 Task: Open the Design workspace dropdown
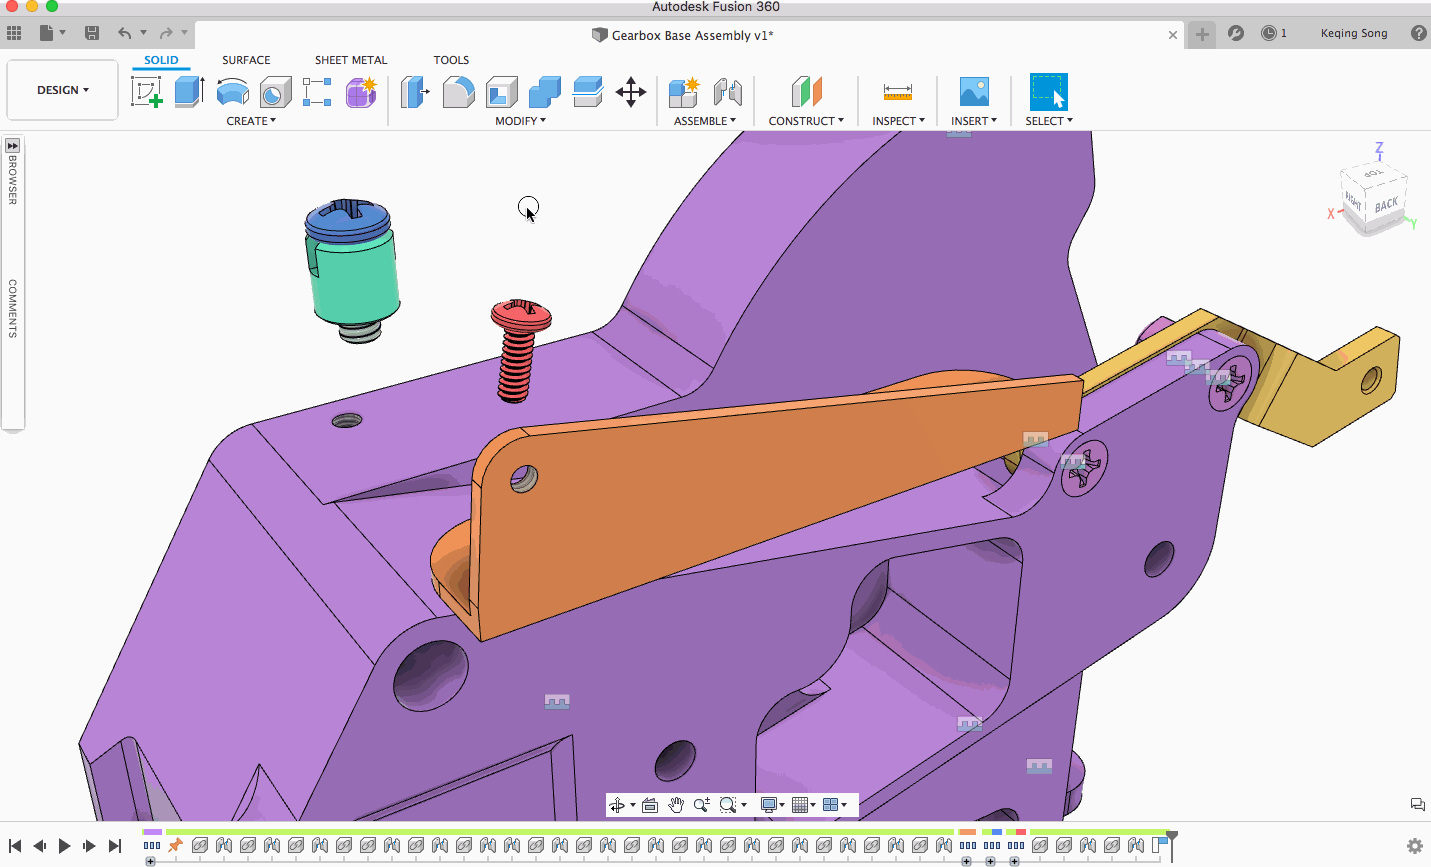62,90
